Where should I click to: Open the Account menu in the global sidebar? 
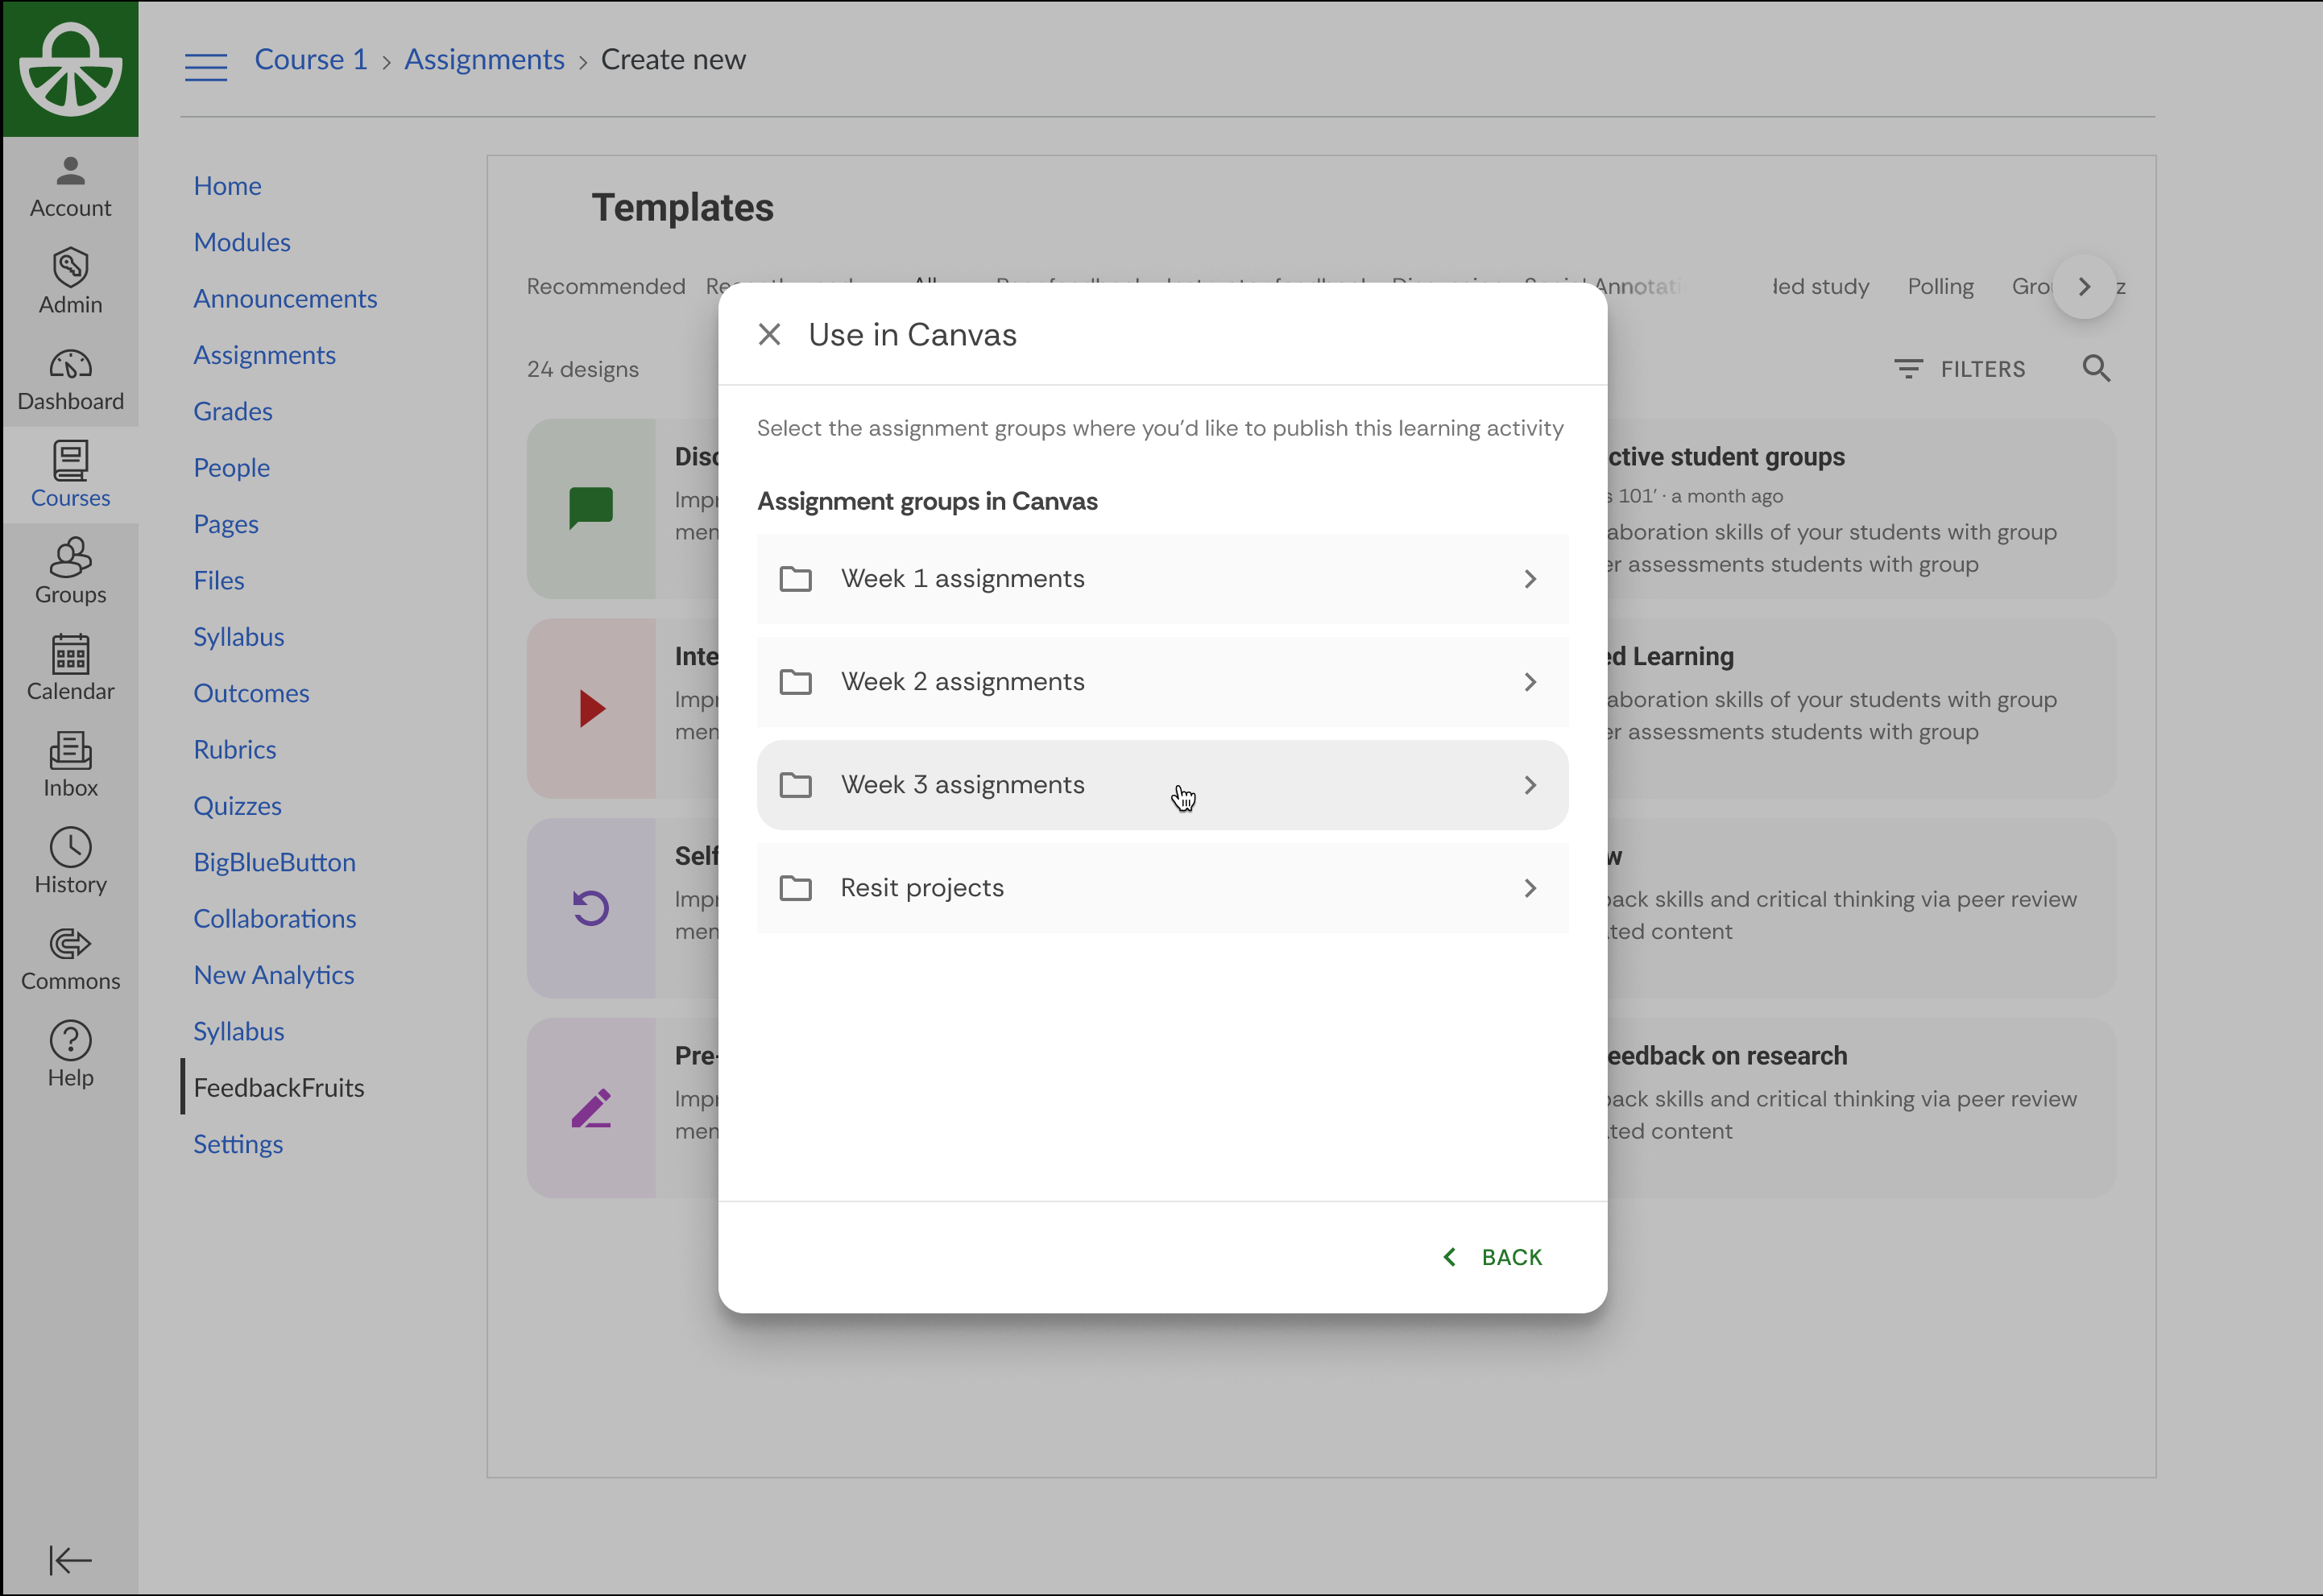(70, 186)
